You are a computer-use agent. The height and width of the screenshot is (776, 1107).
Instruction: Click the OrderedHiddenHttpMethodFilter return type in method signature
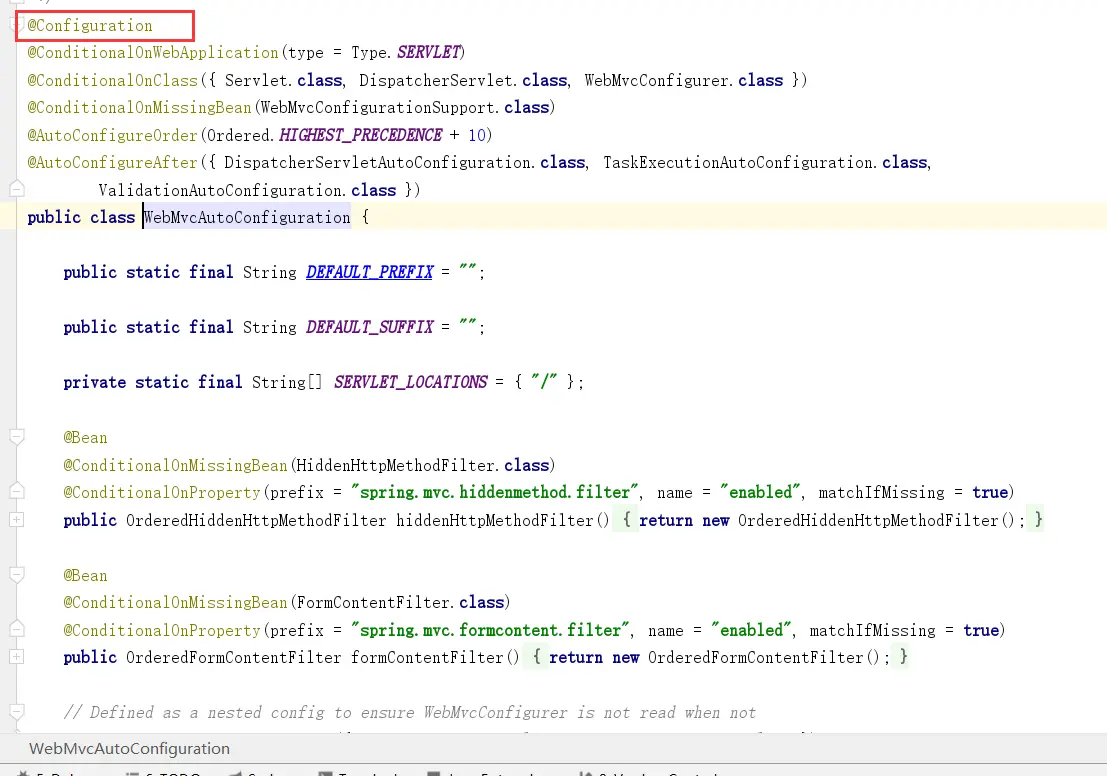pos(256,520)
